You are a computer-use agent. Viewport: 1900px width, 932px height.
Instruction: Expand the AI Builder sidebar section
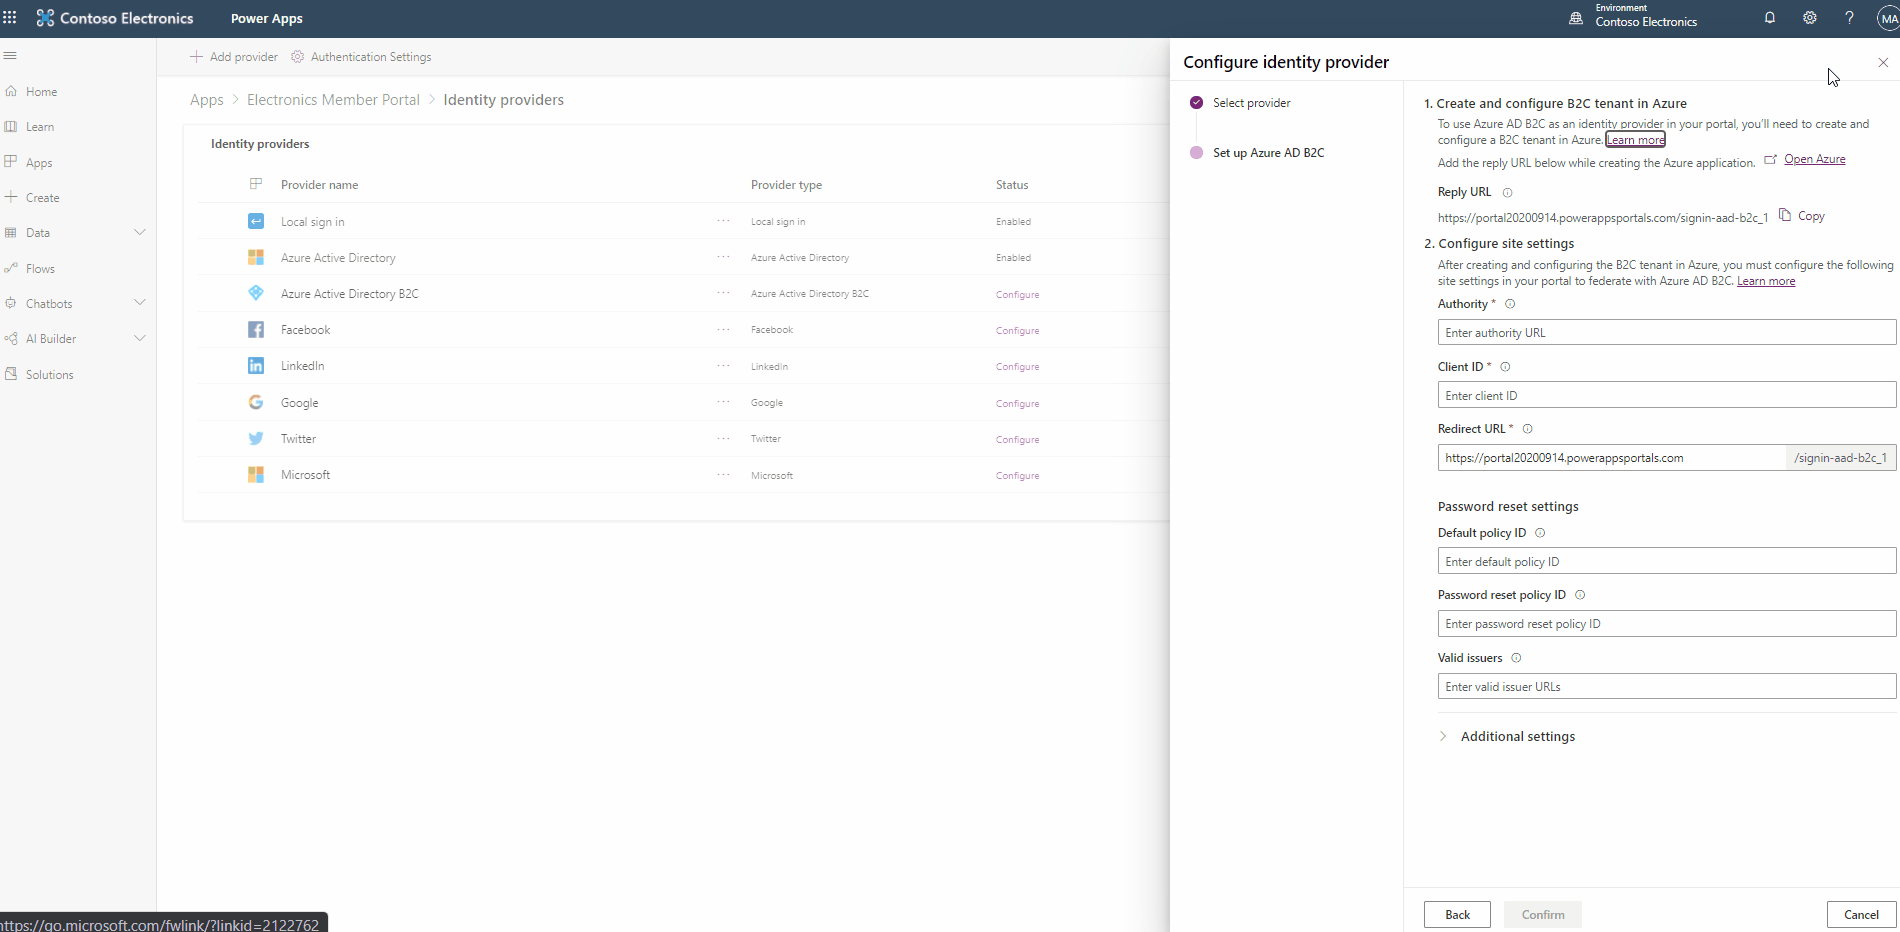[139, 339]
